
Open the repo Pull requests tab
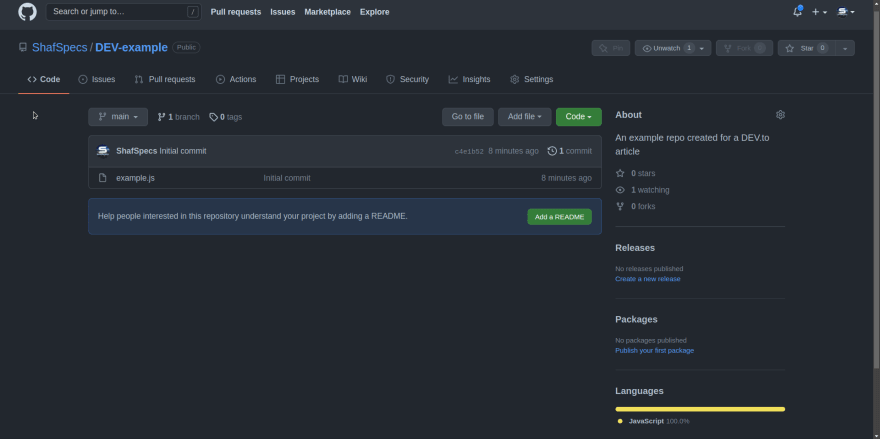click(x=165, y=80)
